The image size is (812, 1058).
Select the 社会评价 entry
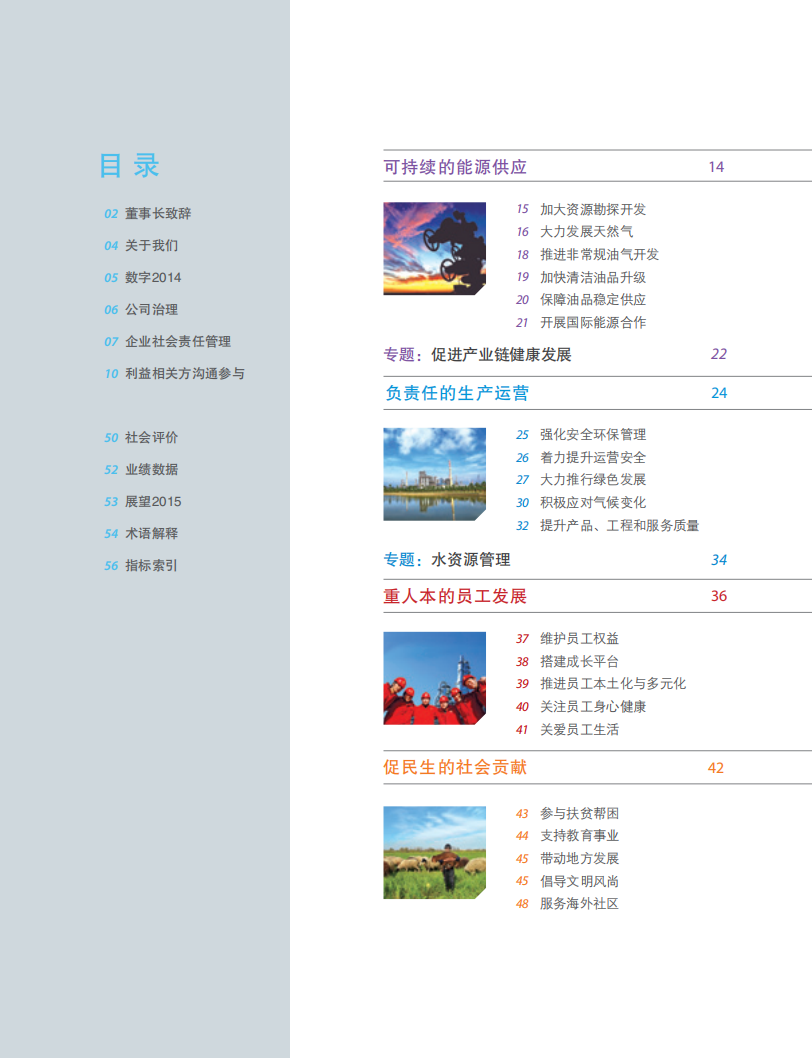click(146, 437)
